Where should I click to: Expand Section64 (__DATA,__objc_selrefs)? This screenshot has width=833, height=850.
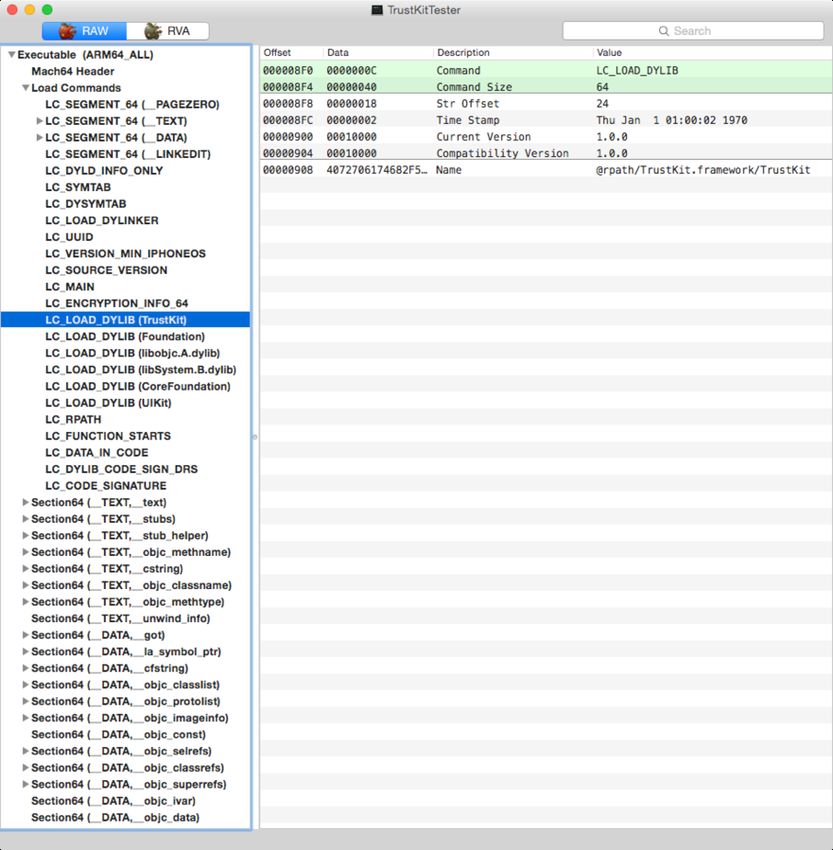25,751
